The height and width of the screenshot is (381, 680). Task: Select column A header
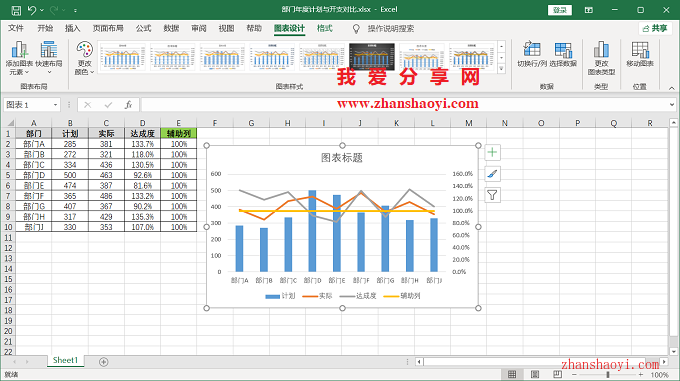(x=33, y=123)
